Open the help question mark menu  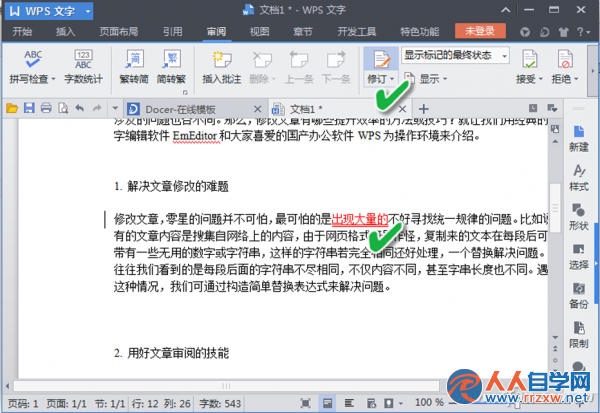(x=583, y=32)
